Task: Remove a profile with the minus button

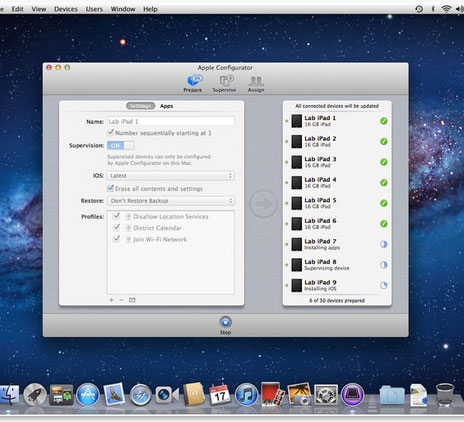Action: [121, 300]
